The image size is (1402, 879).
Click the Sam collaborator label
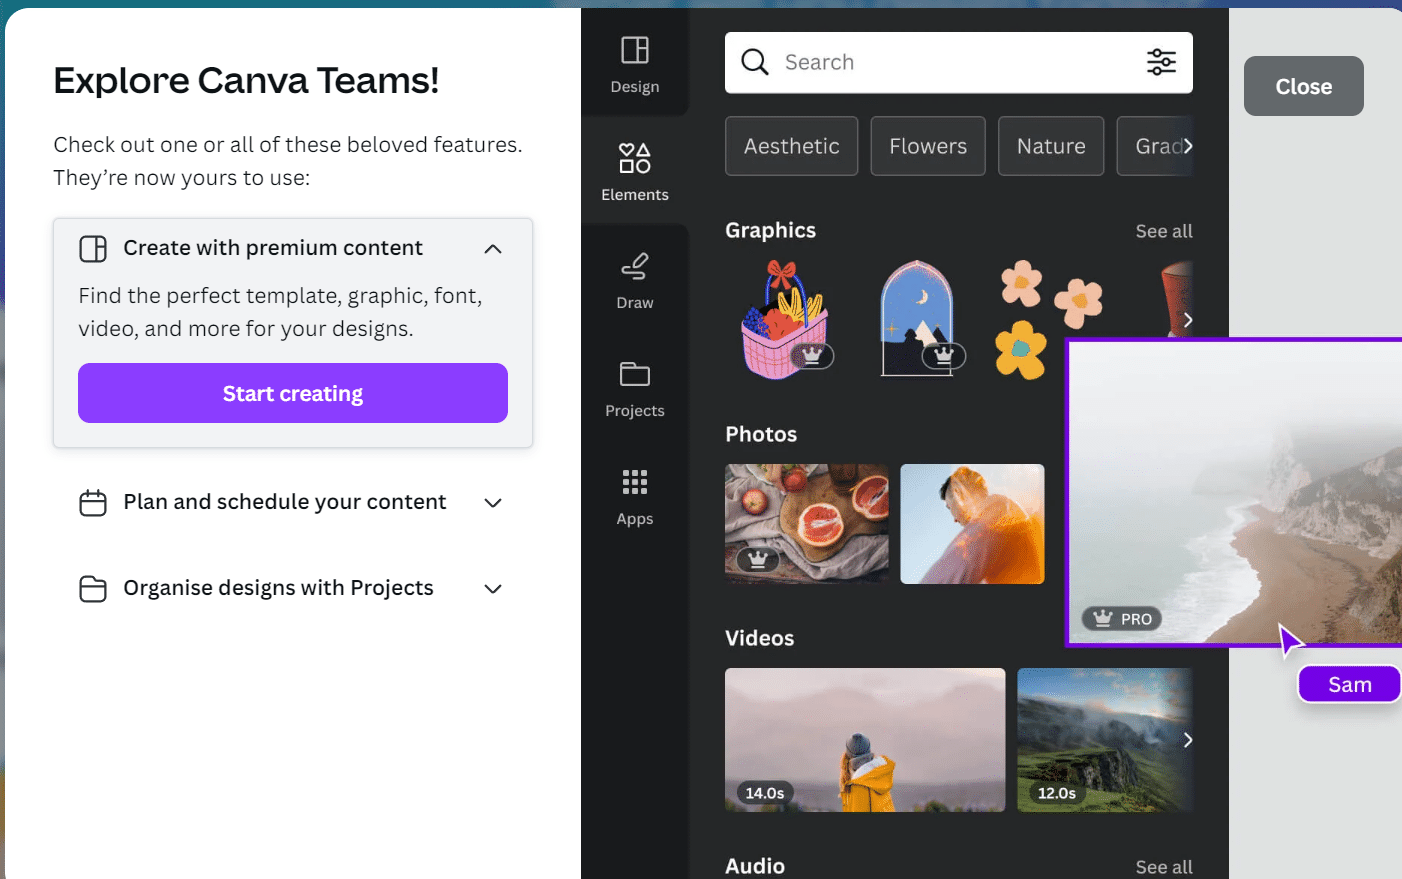(x=1349, y=685)
